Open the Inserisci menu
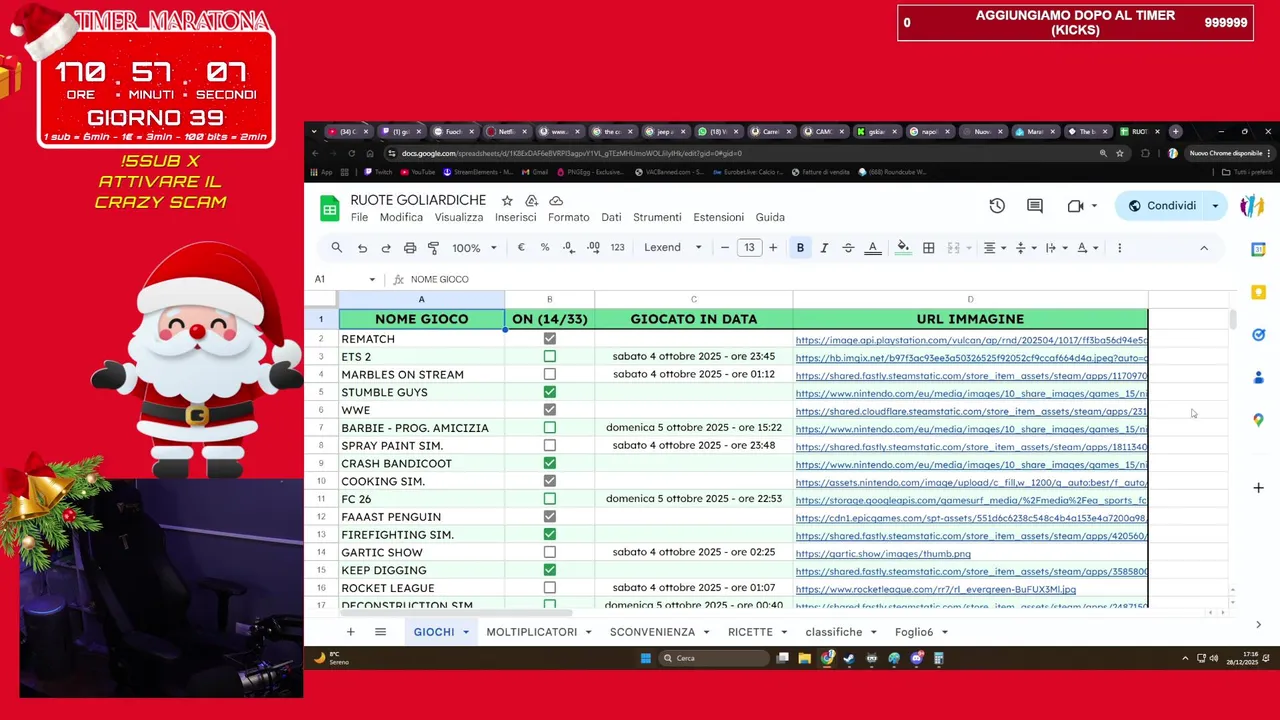This screenshot has height=720, width=1280. point(515,217)
